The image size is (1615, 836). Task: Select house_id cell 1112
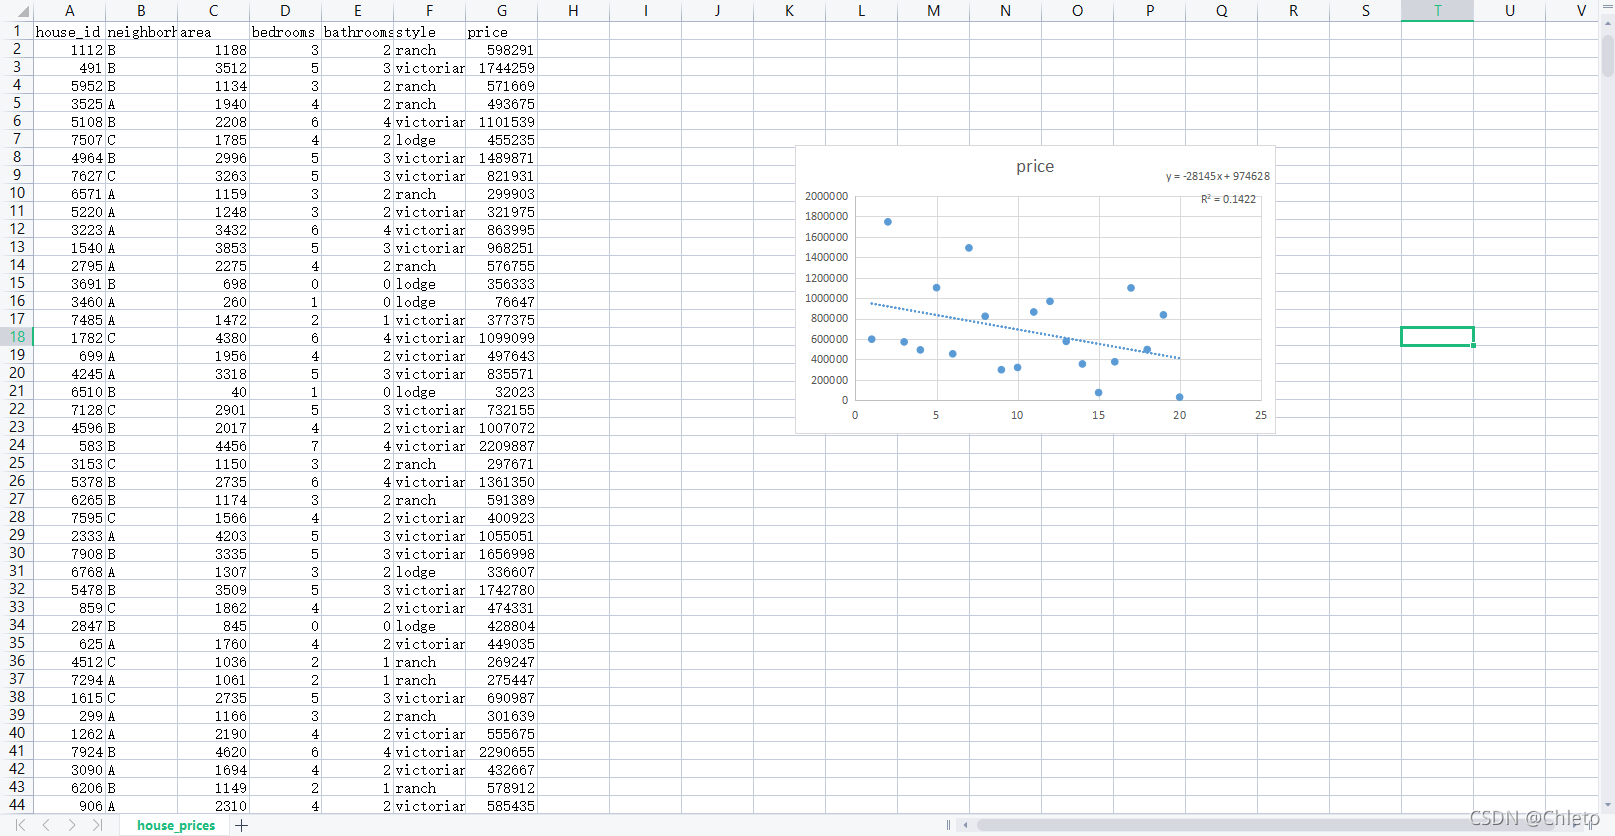tap(69, 50)
